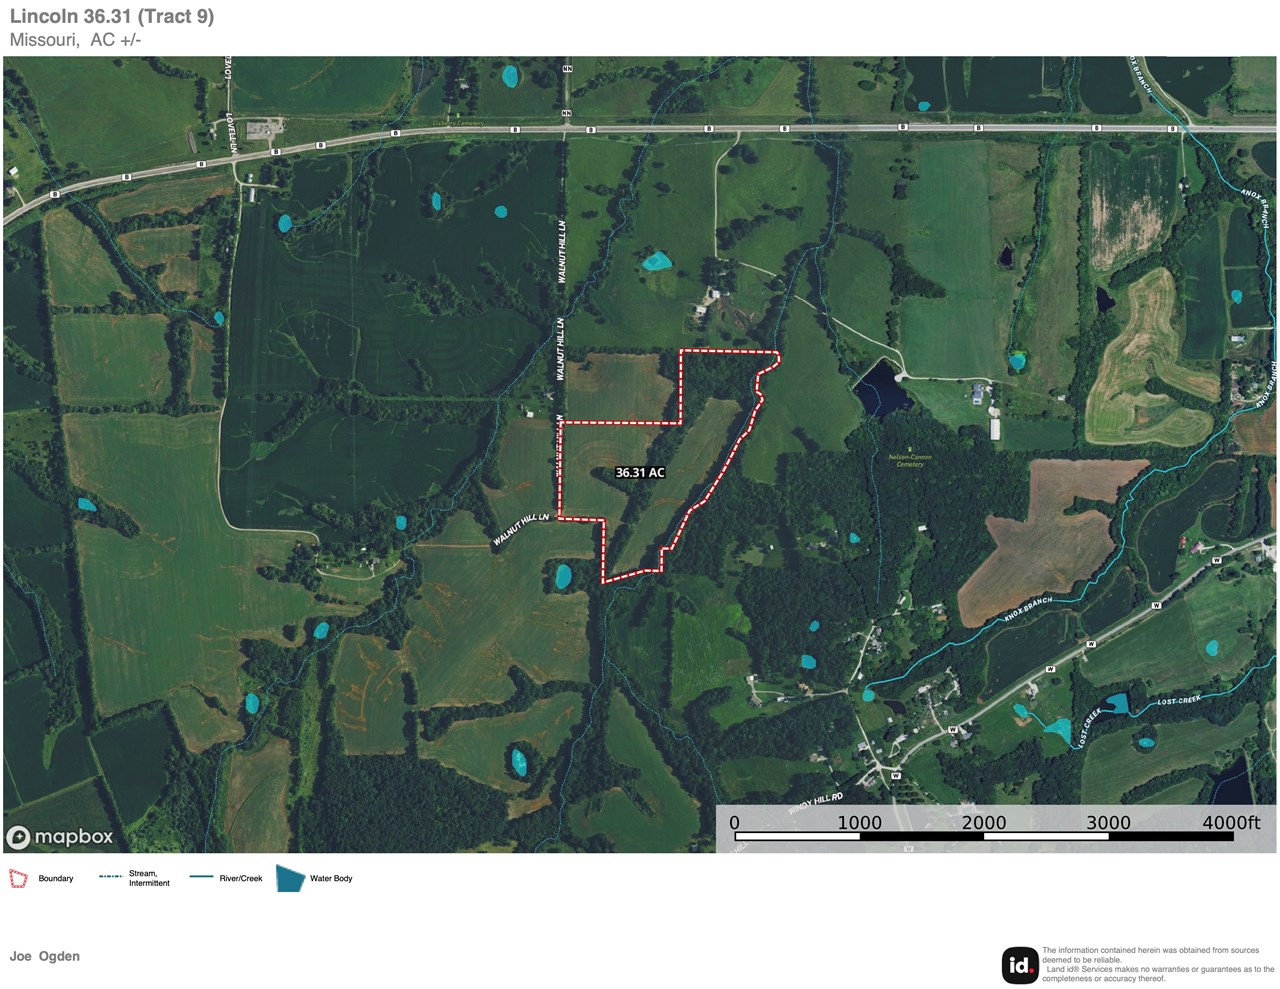Click the River/Creek legend line
1280x989 pixels.
(x=201, y=878)
